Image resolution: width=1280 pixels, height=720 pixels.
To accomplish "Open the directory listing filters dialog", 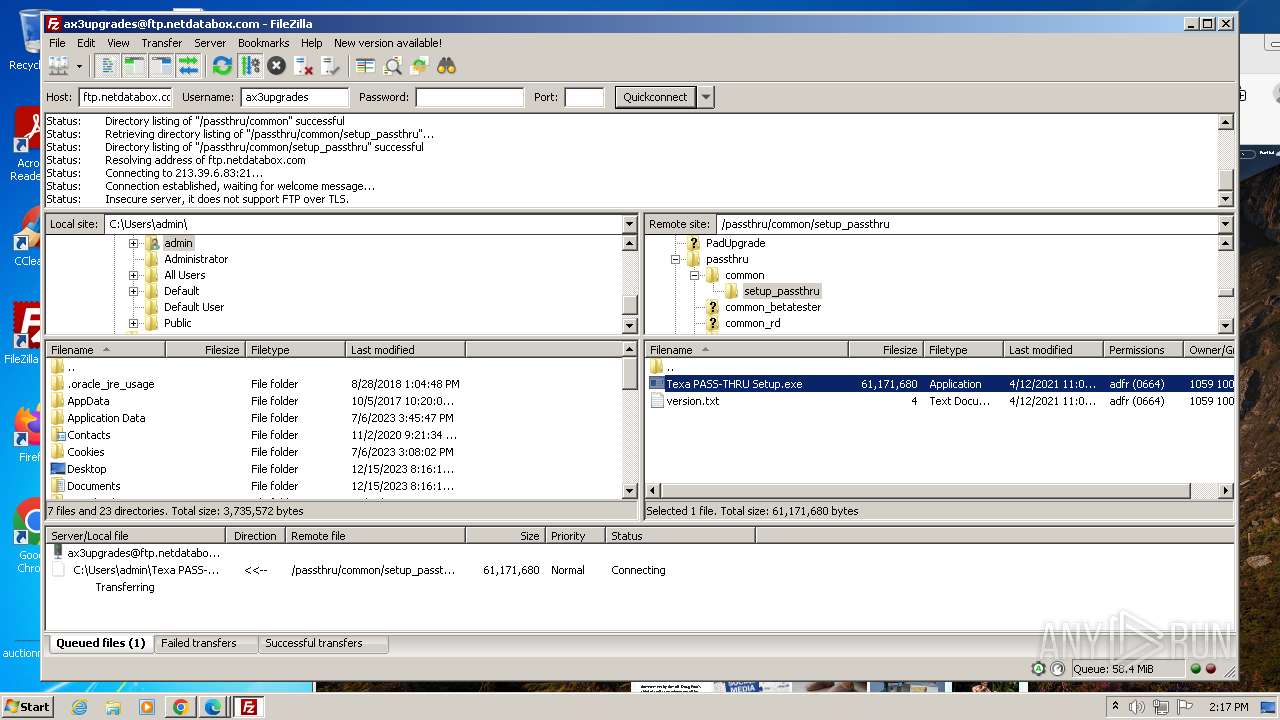I will [x=365, y=66].
